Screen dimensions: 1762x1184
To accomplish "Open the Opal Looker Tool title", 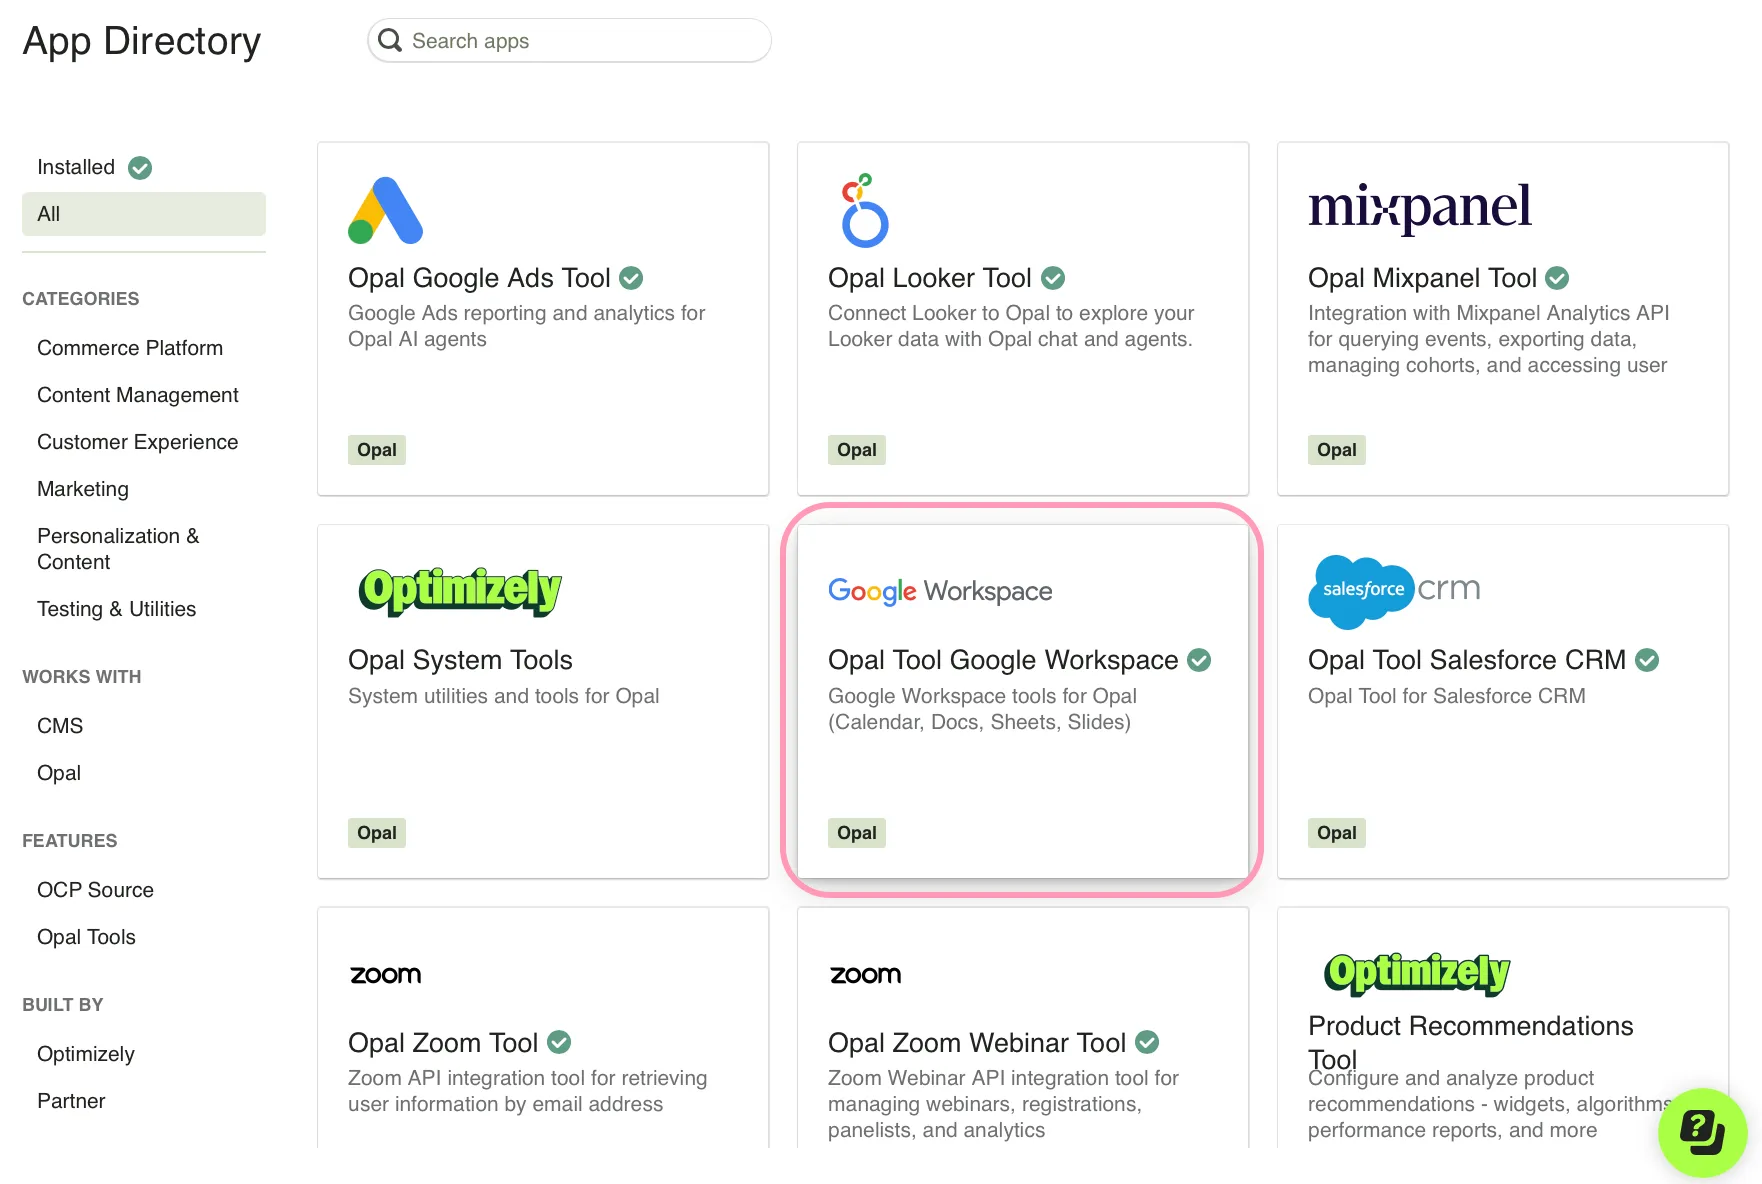I will (930, 278).
